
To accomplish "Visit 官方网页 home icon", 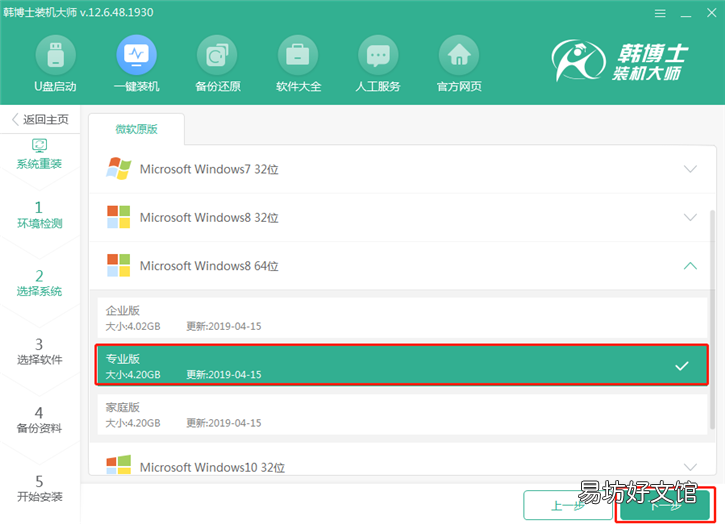I will (459, 55).
